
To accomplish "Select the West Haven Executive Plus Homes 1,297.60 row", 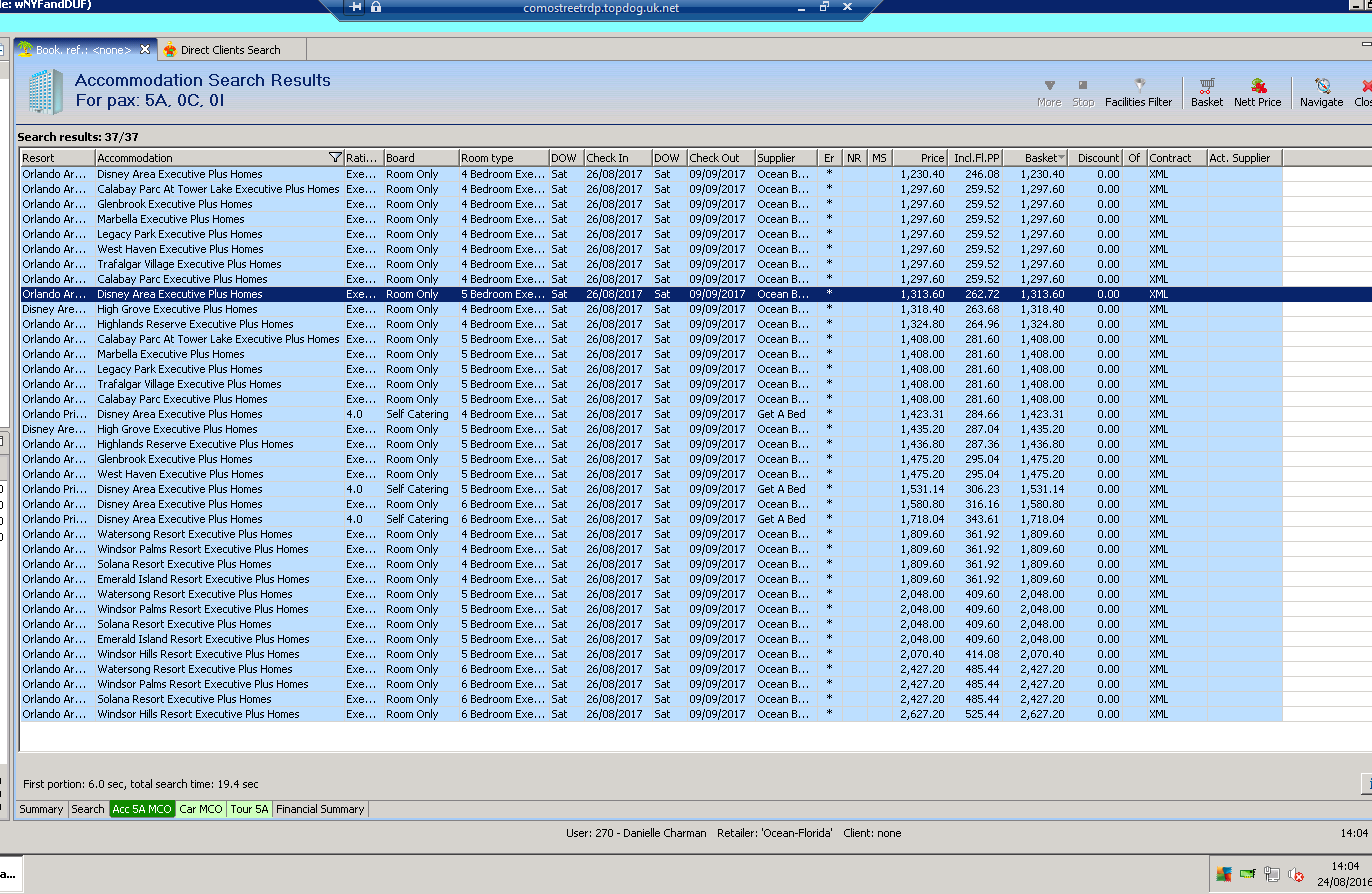I will click(651, 249).
